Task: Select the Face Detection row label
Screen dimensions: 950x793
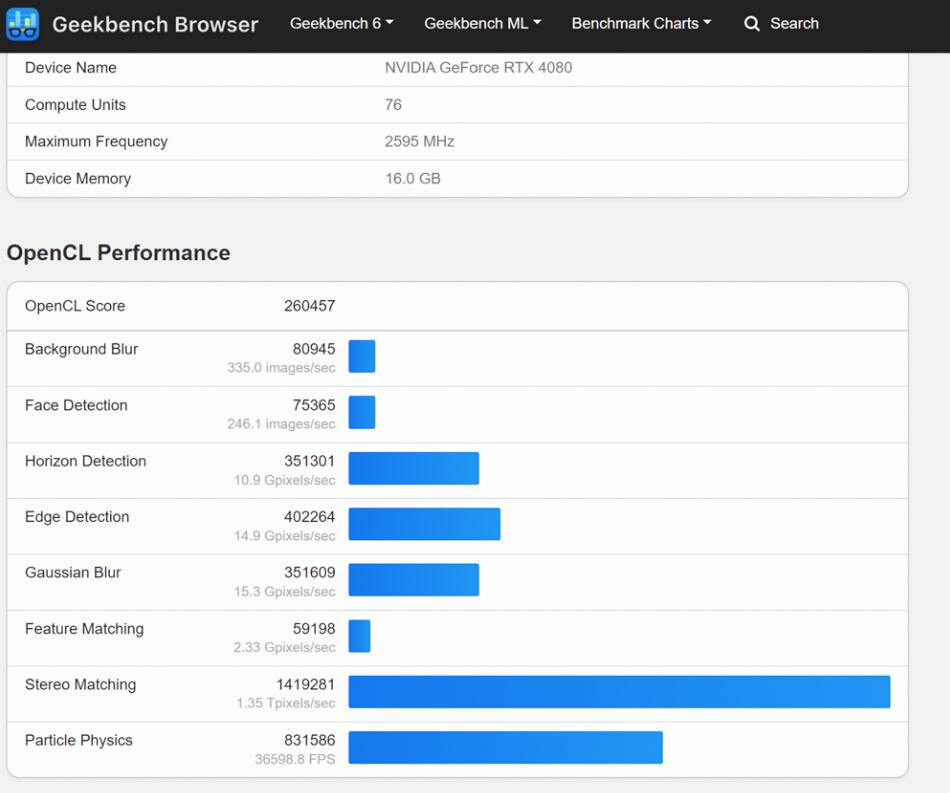Action: (76, 405)
